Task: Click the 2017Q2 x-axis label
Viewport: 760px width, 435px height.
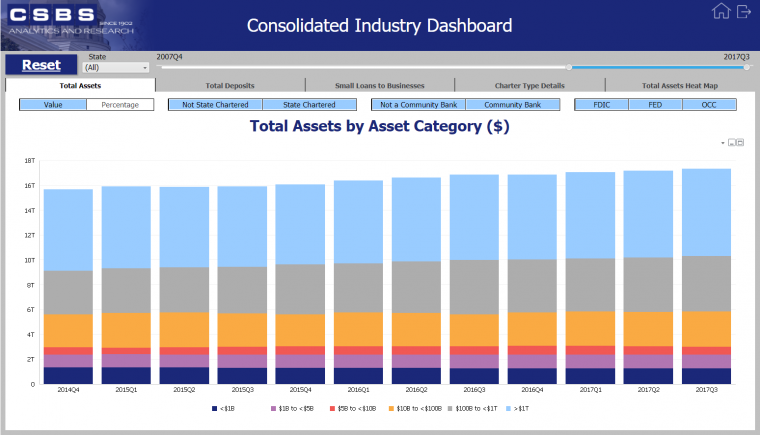Action: 649,390
